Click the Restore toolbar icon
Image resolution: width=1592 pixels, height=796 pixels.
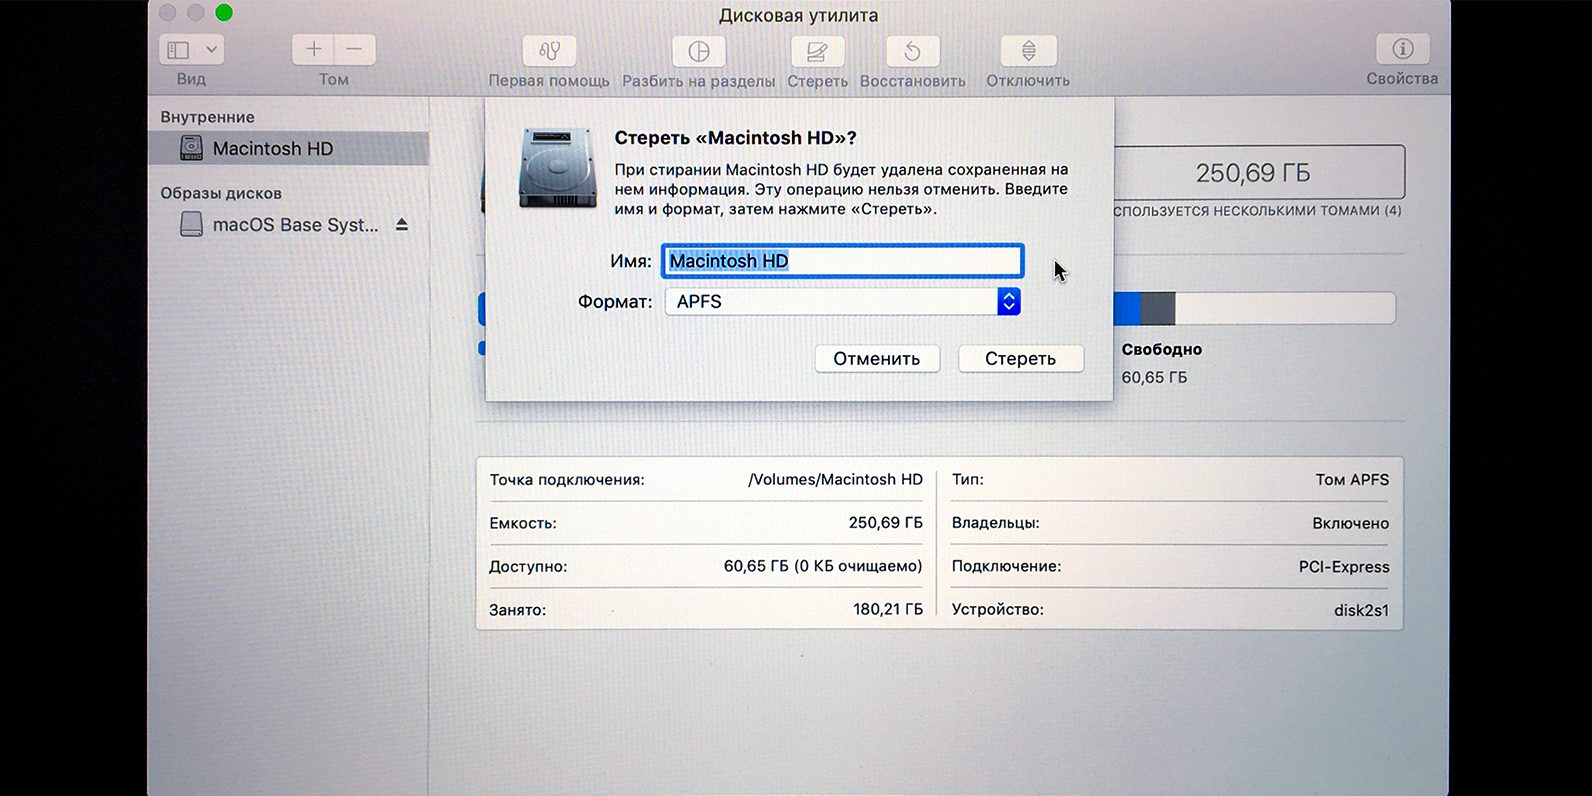click(x=912, y=50)
